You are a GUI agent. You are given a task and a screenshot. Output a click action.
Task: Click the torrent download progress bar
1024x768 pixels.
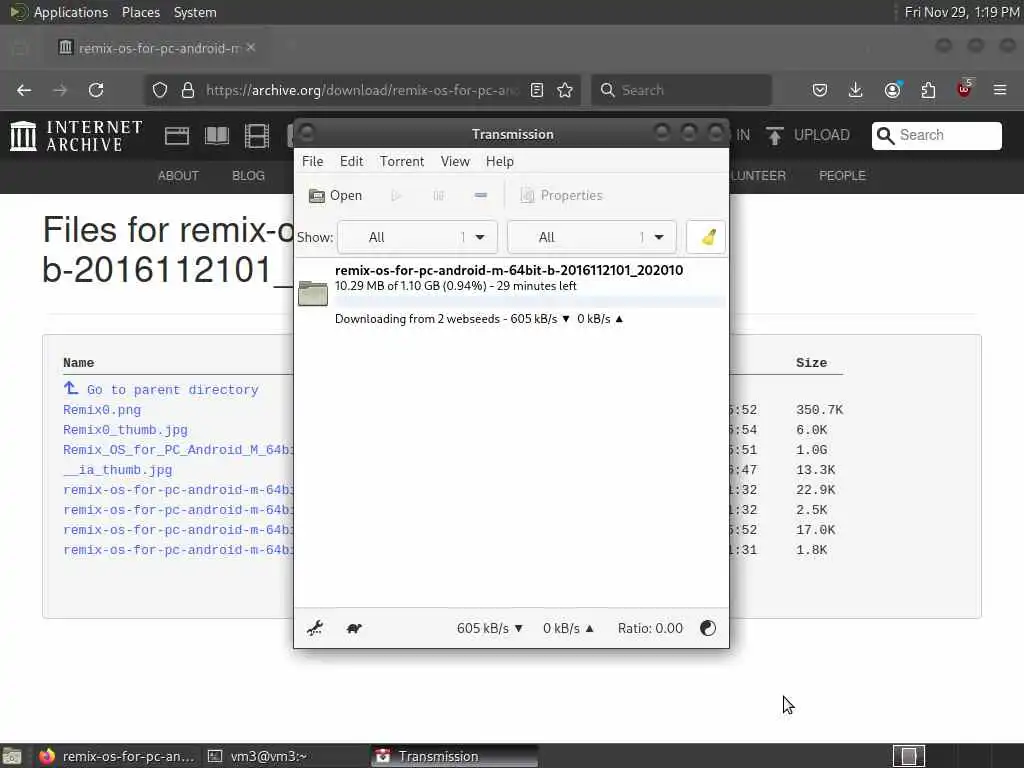(529, 302)
